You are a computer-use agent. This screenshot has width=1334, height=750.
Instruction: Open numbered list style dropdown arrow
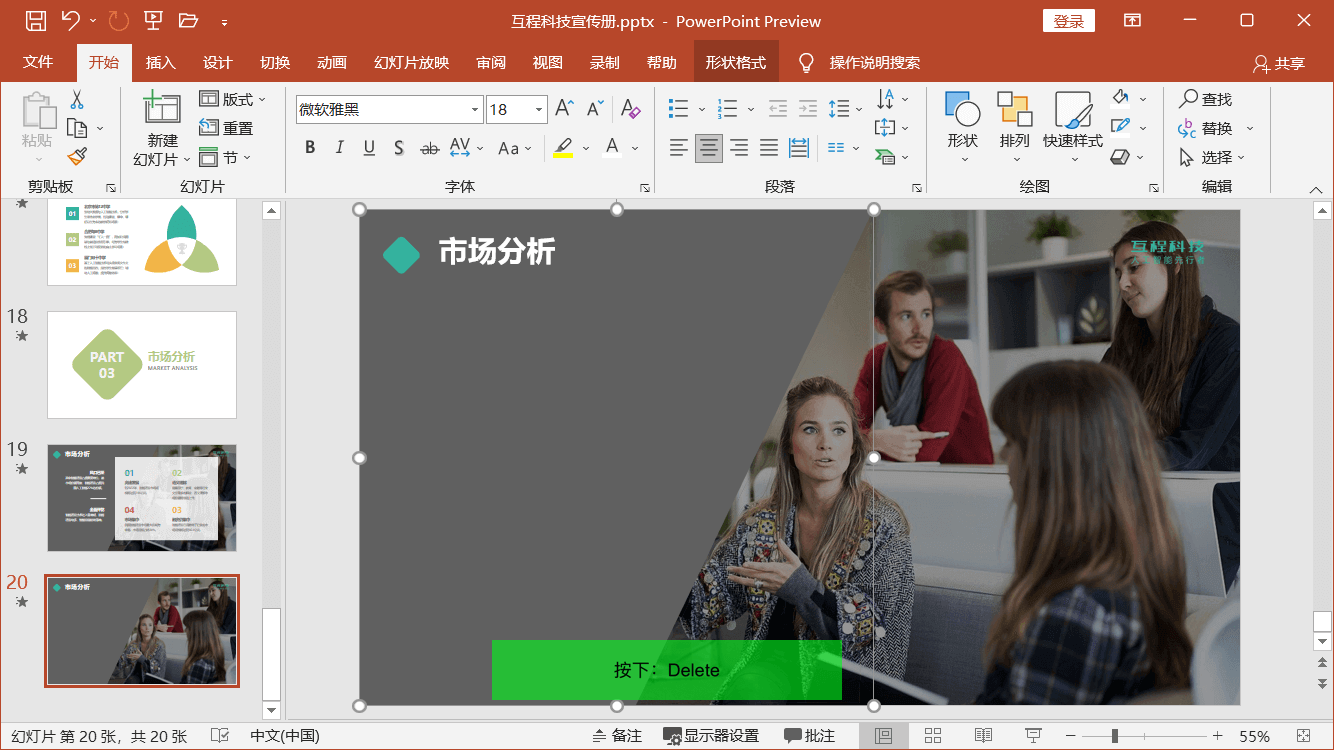(751, 109)
